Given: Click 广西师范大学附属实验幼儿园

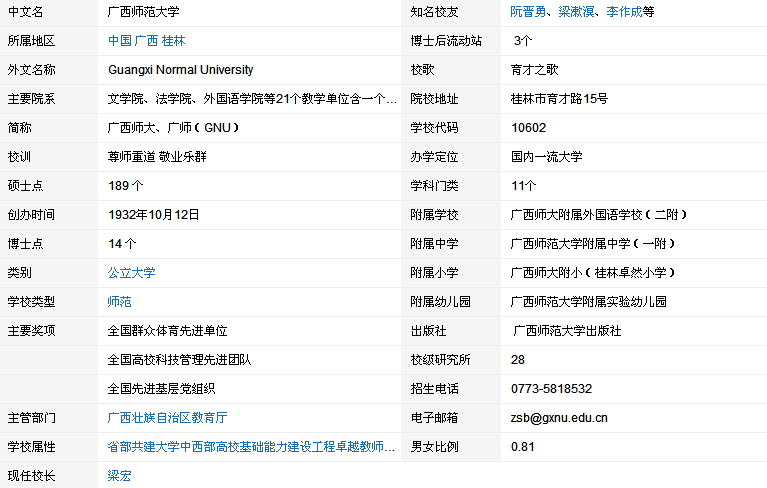Looking at the screenshot, I should pyautogui.click(x=588, y=302).
